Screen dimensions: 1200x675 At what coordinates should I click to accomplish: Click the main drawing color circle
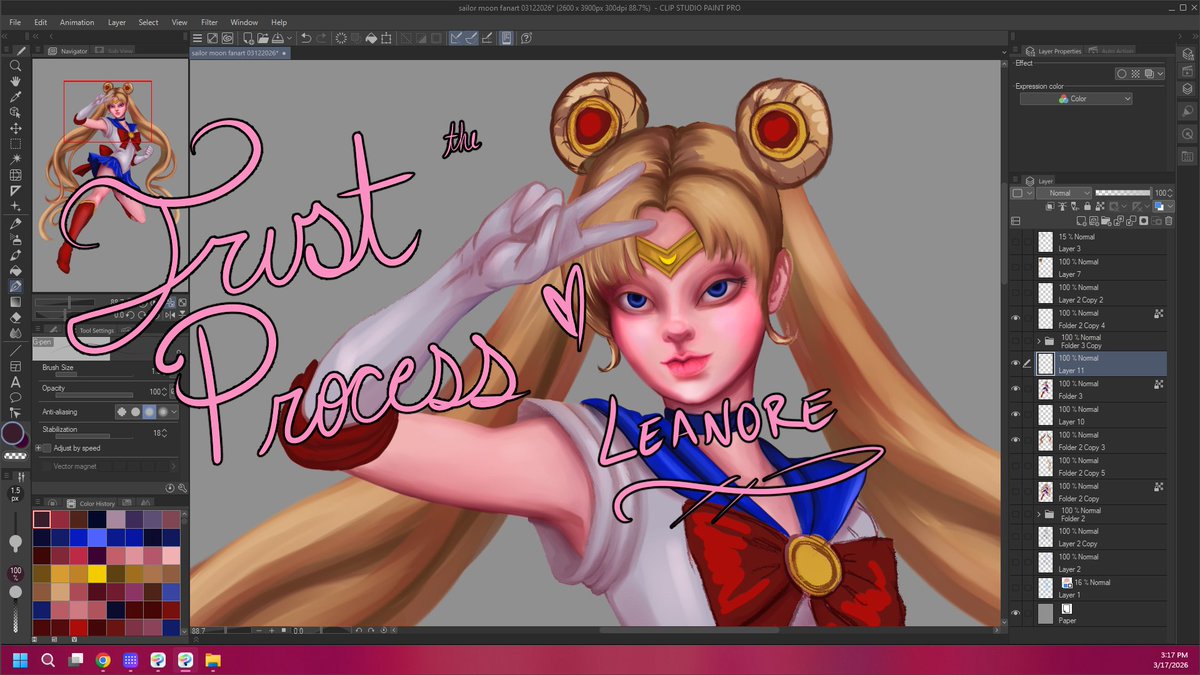point(13,435)
